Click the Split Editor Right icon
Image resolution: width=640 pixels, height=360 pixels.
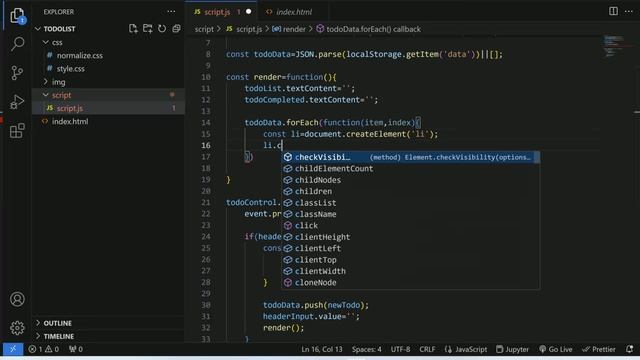click(x=613, y=11)
